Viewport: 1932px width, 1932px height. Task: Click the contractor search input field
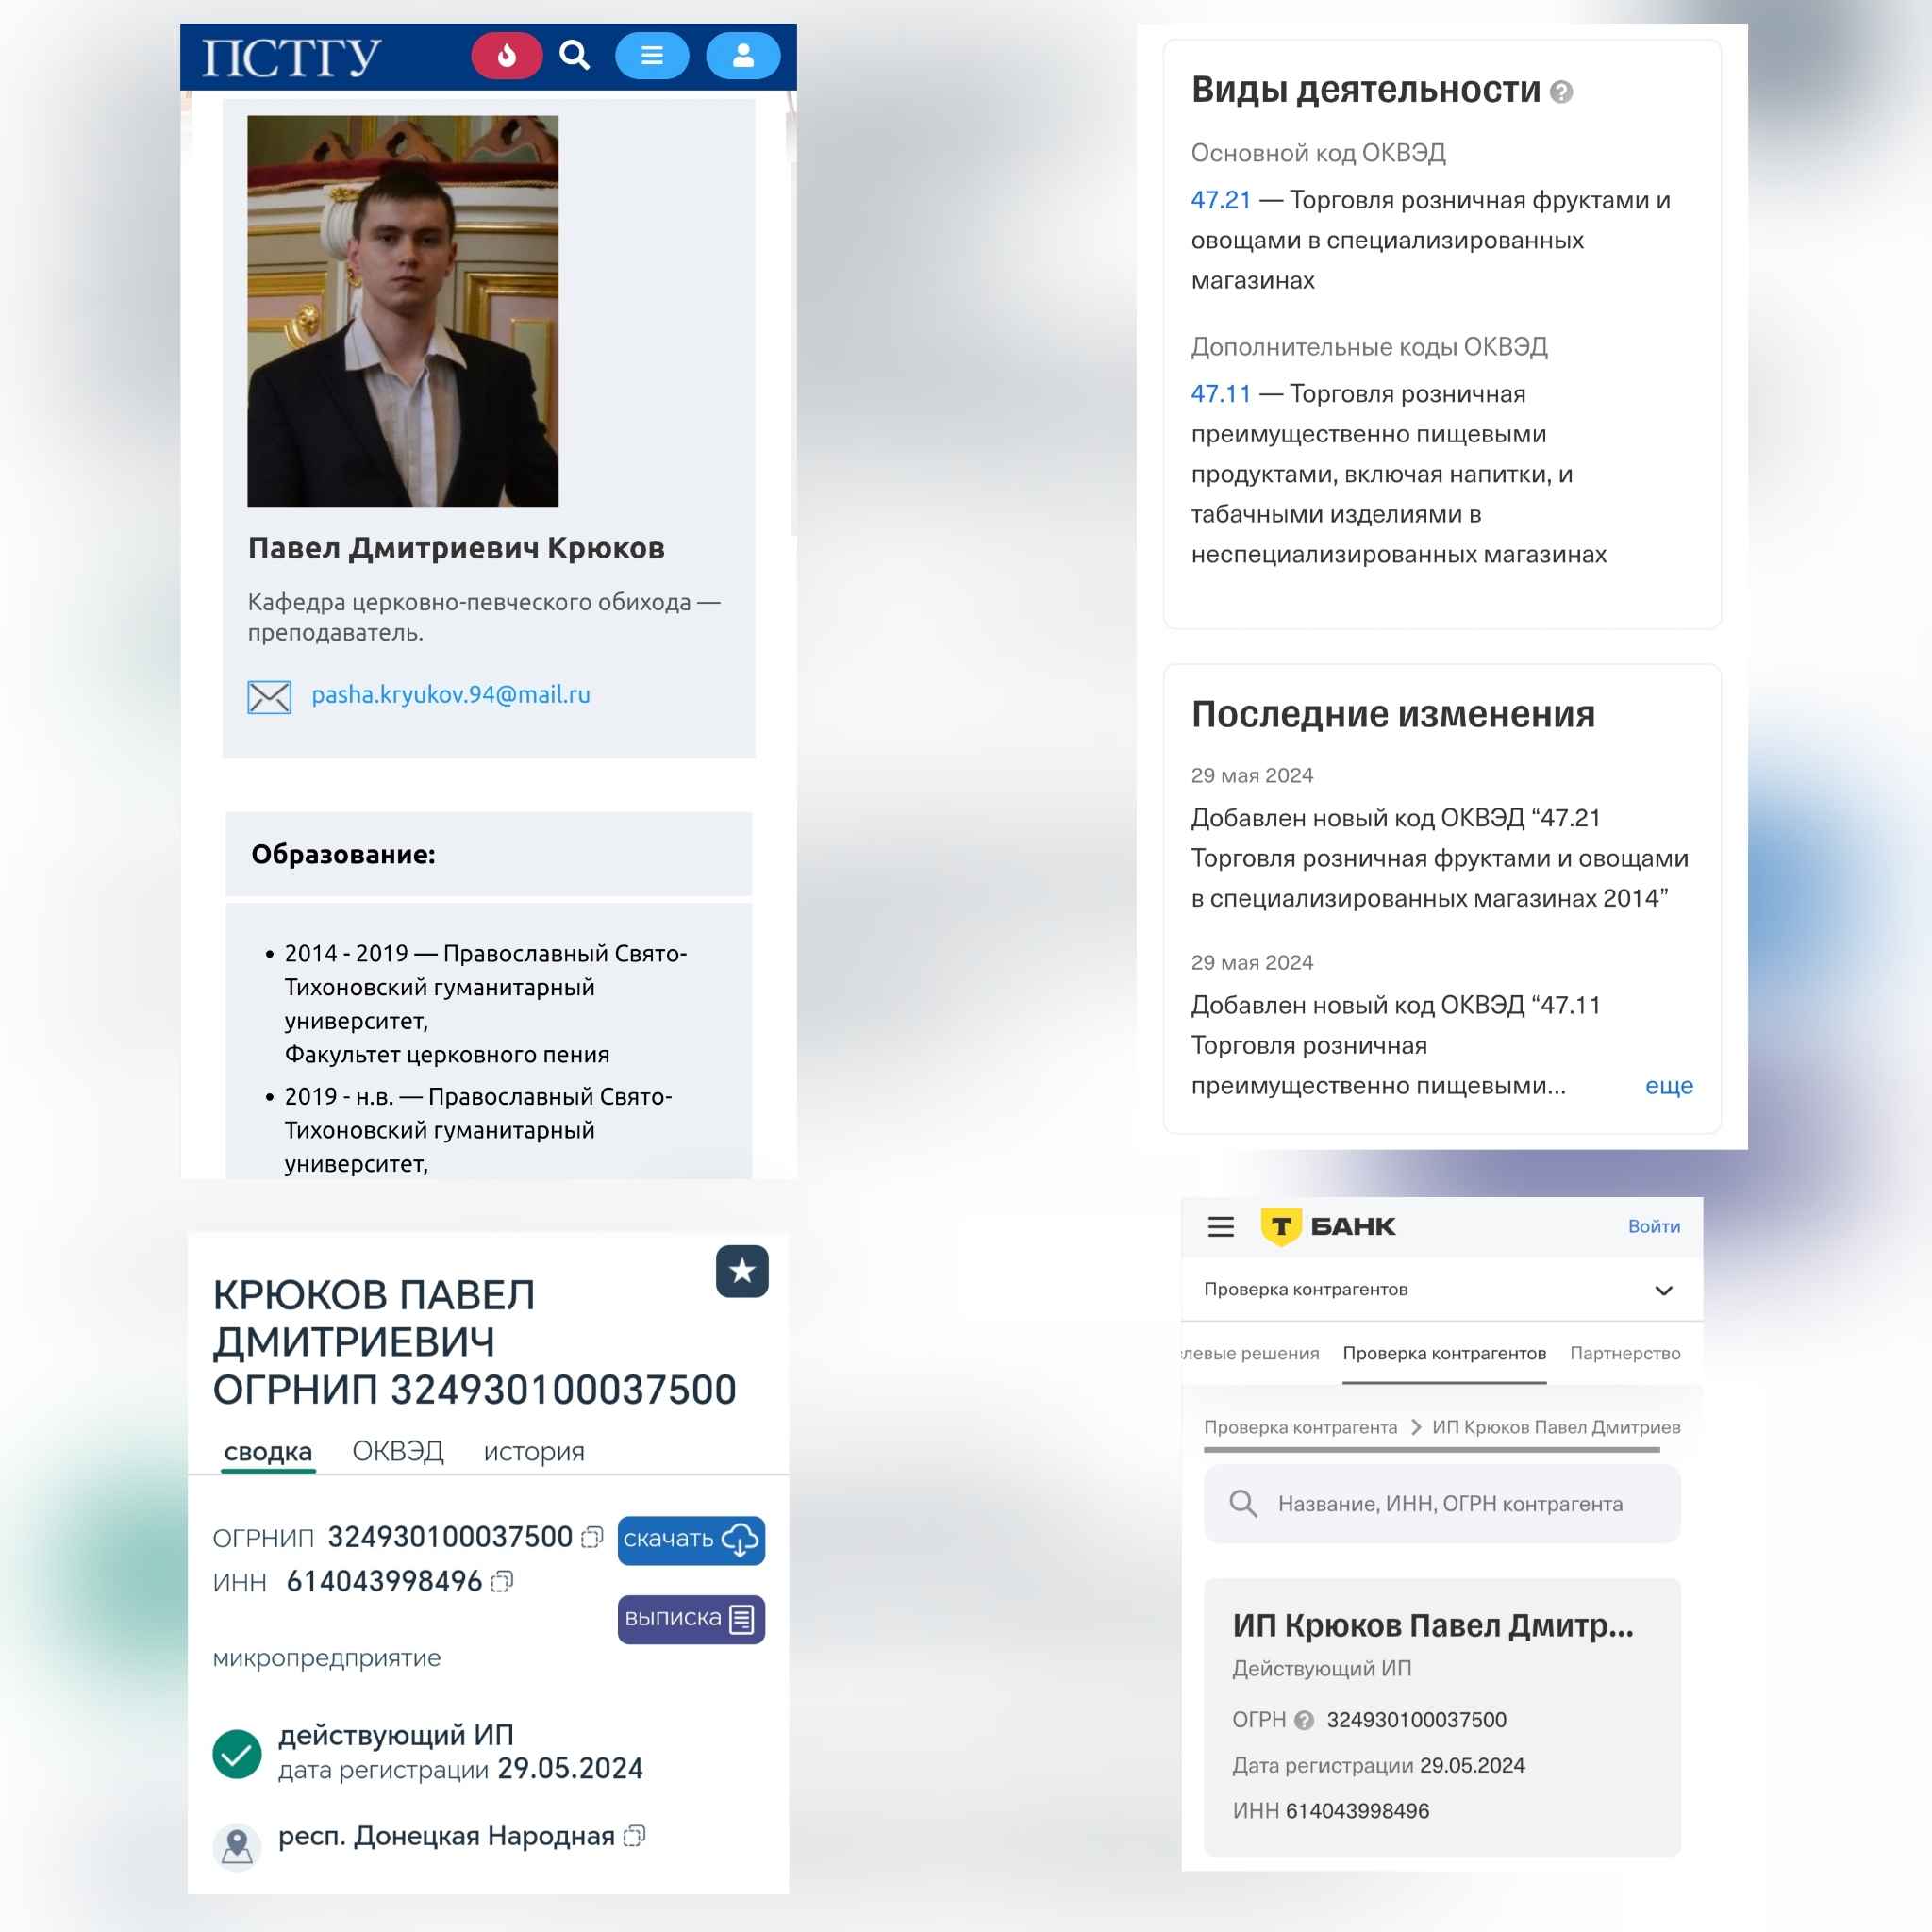tap(1442, 1504)
